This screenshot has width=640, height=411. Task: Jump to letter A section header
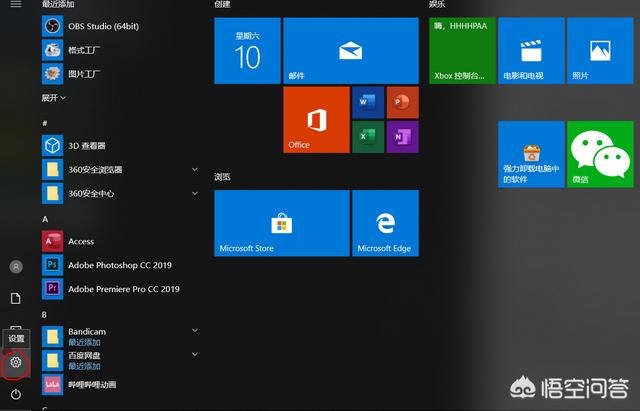[45, 218]
